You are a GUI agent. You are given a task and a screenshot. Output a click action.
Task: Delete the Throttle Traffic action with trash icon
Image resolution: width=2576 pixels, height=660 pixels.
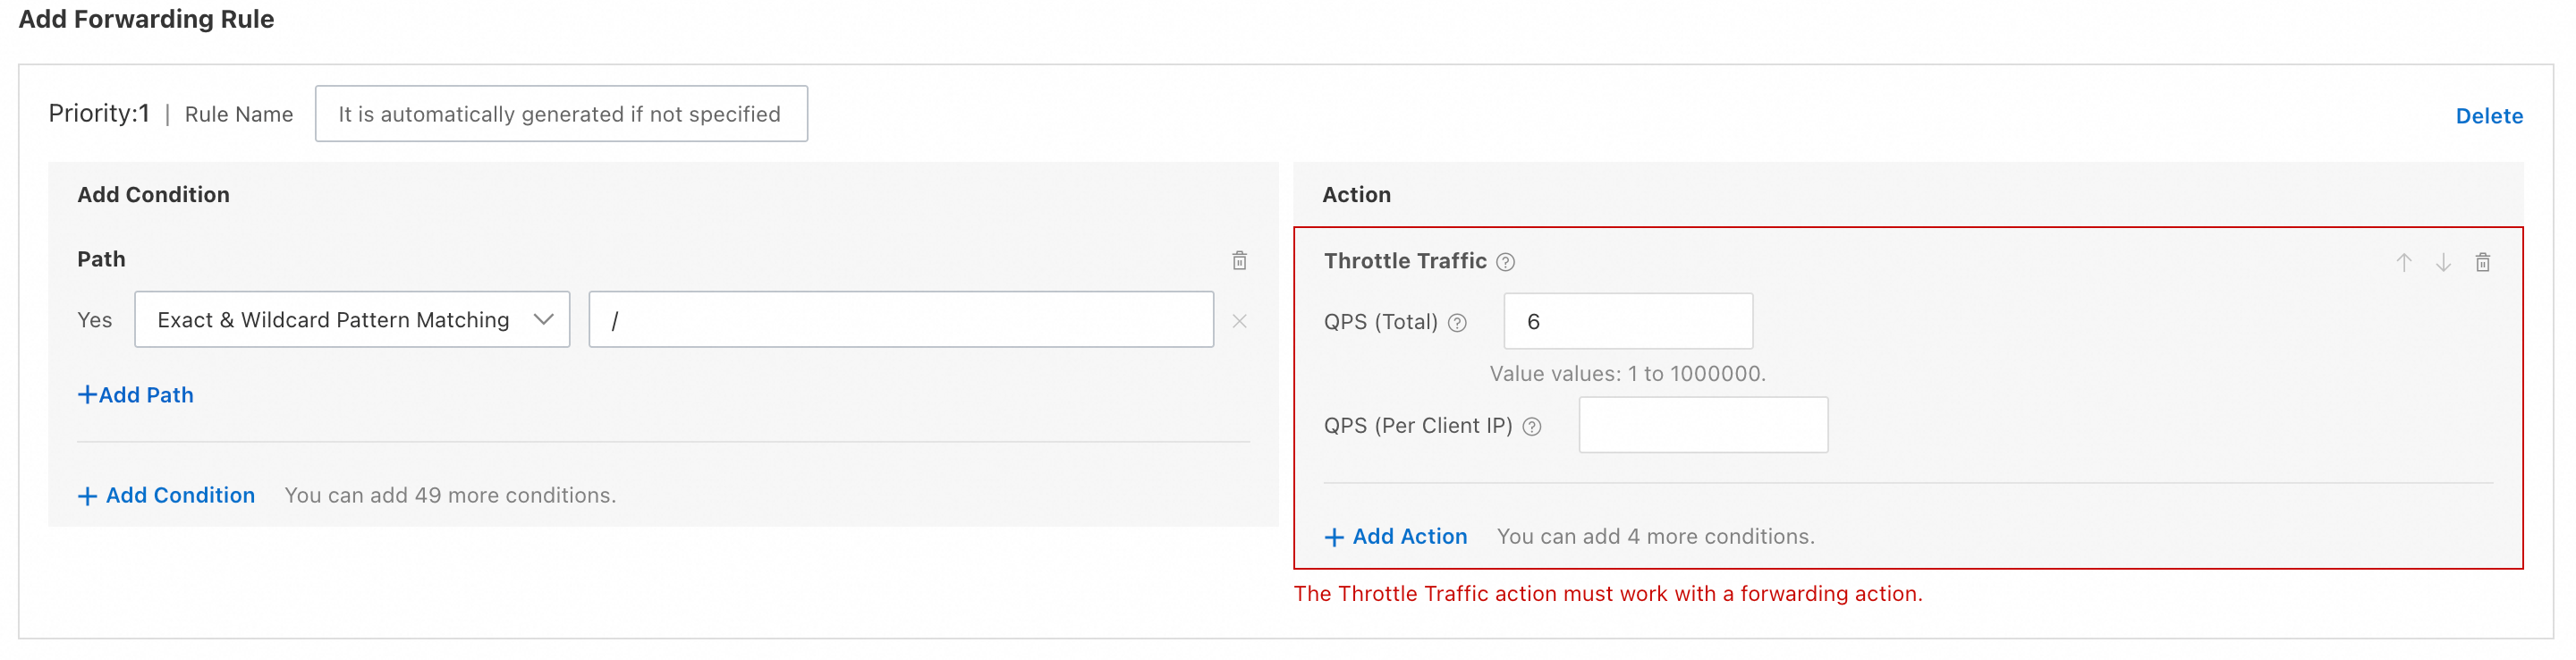click(2482, 262)
